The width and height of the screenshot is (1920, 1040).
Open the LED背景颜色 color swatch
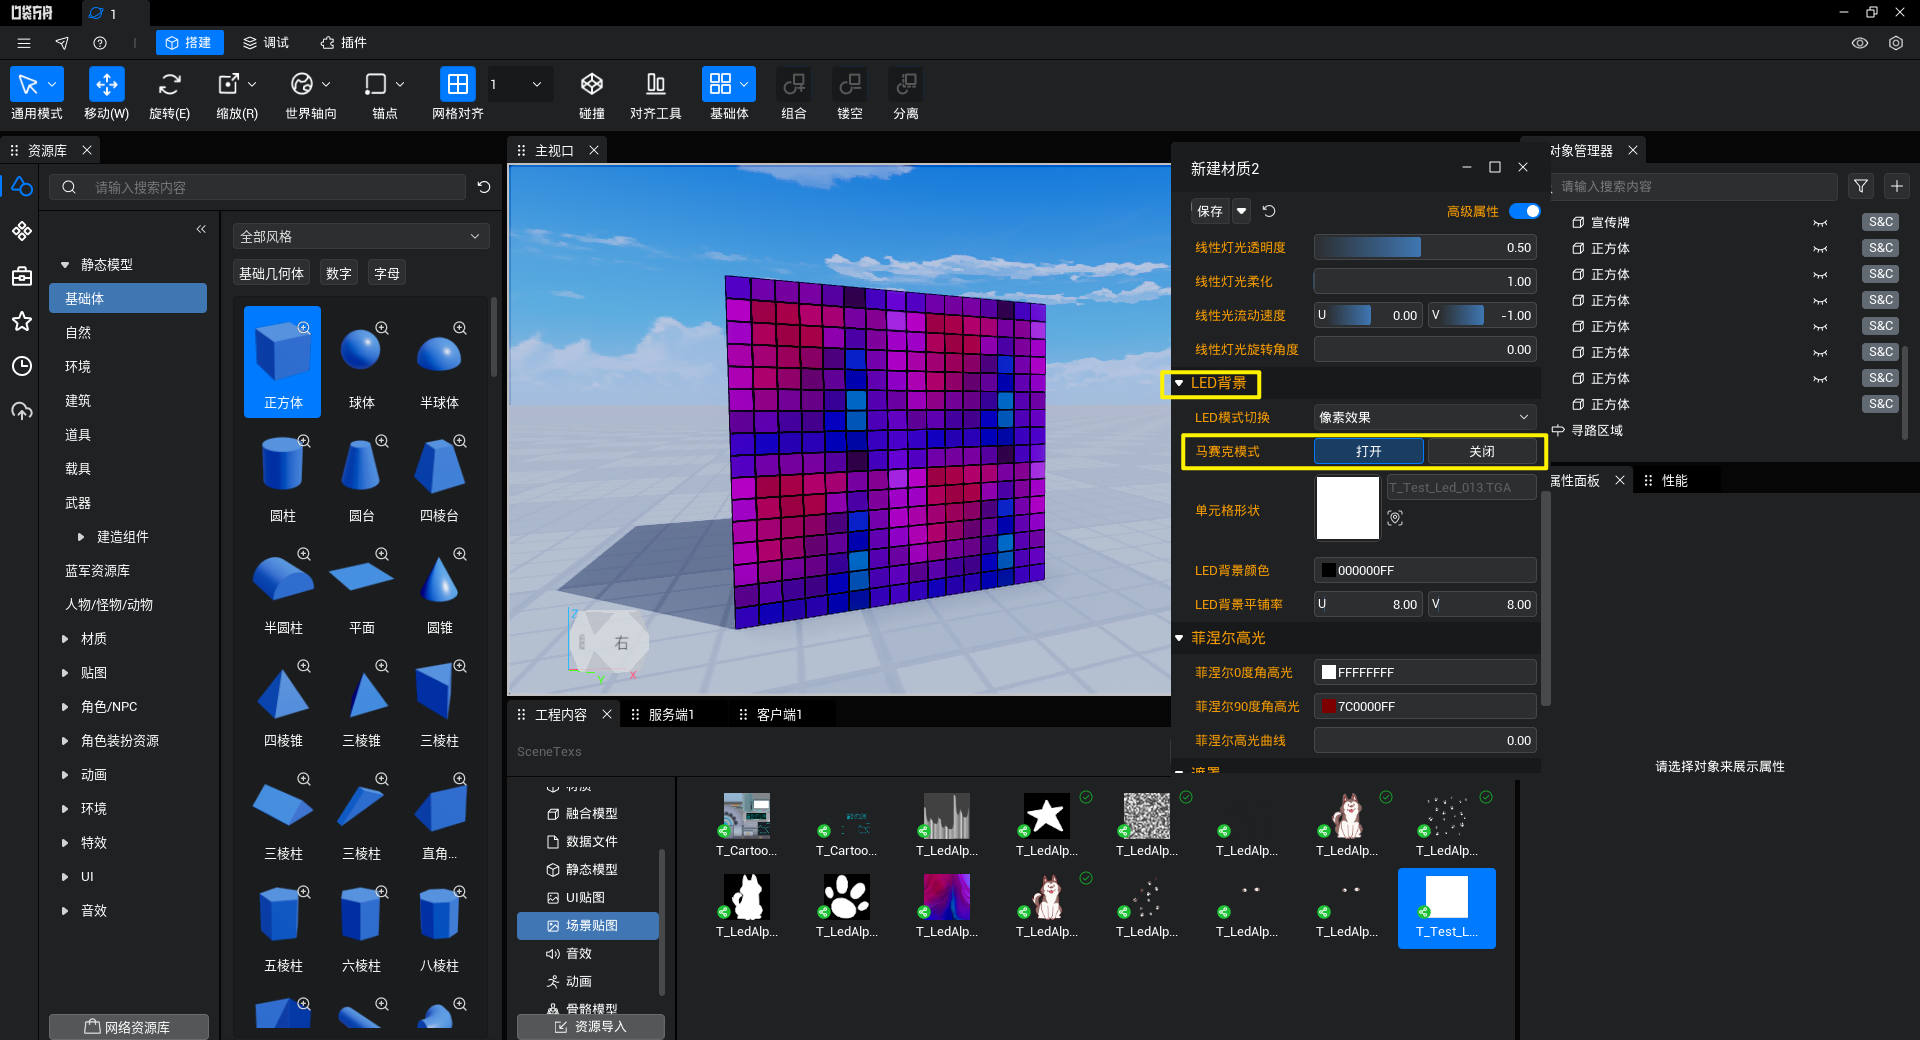[x=1328, y=571]
